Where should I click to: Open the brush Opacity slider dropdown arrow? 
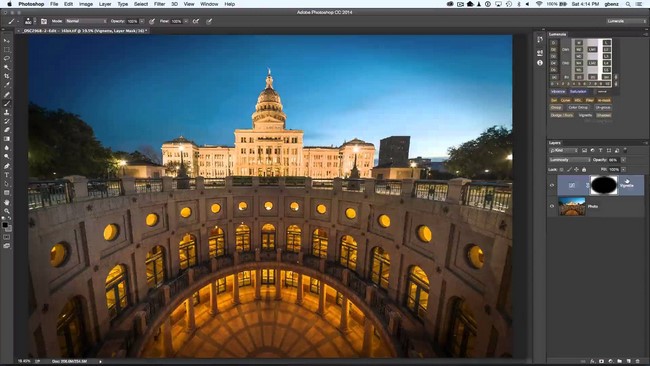pos(142,21)
